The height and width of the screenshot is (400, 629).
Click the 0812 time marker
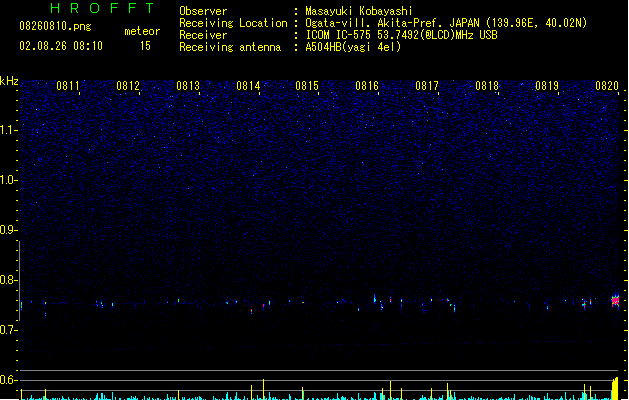(x=128, y=86)
